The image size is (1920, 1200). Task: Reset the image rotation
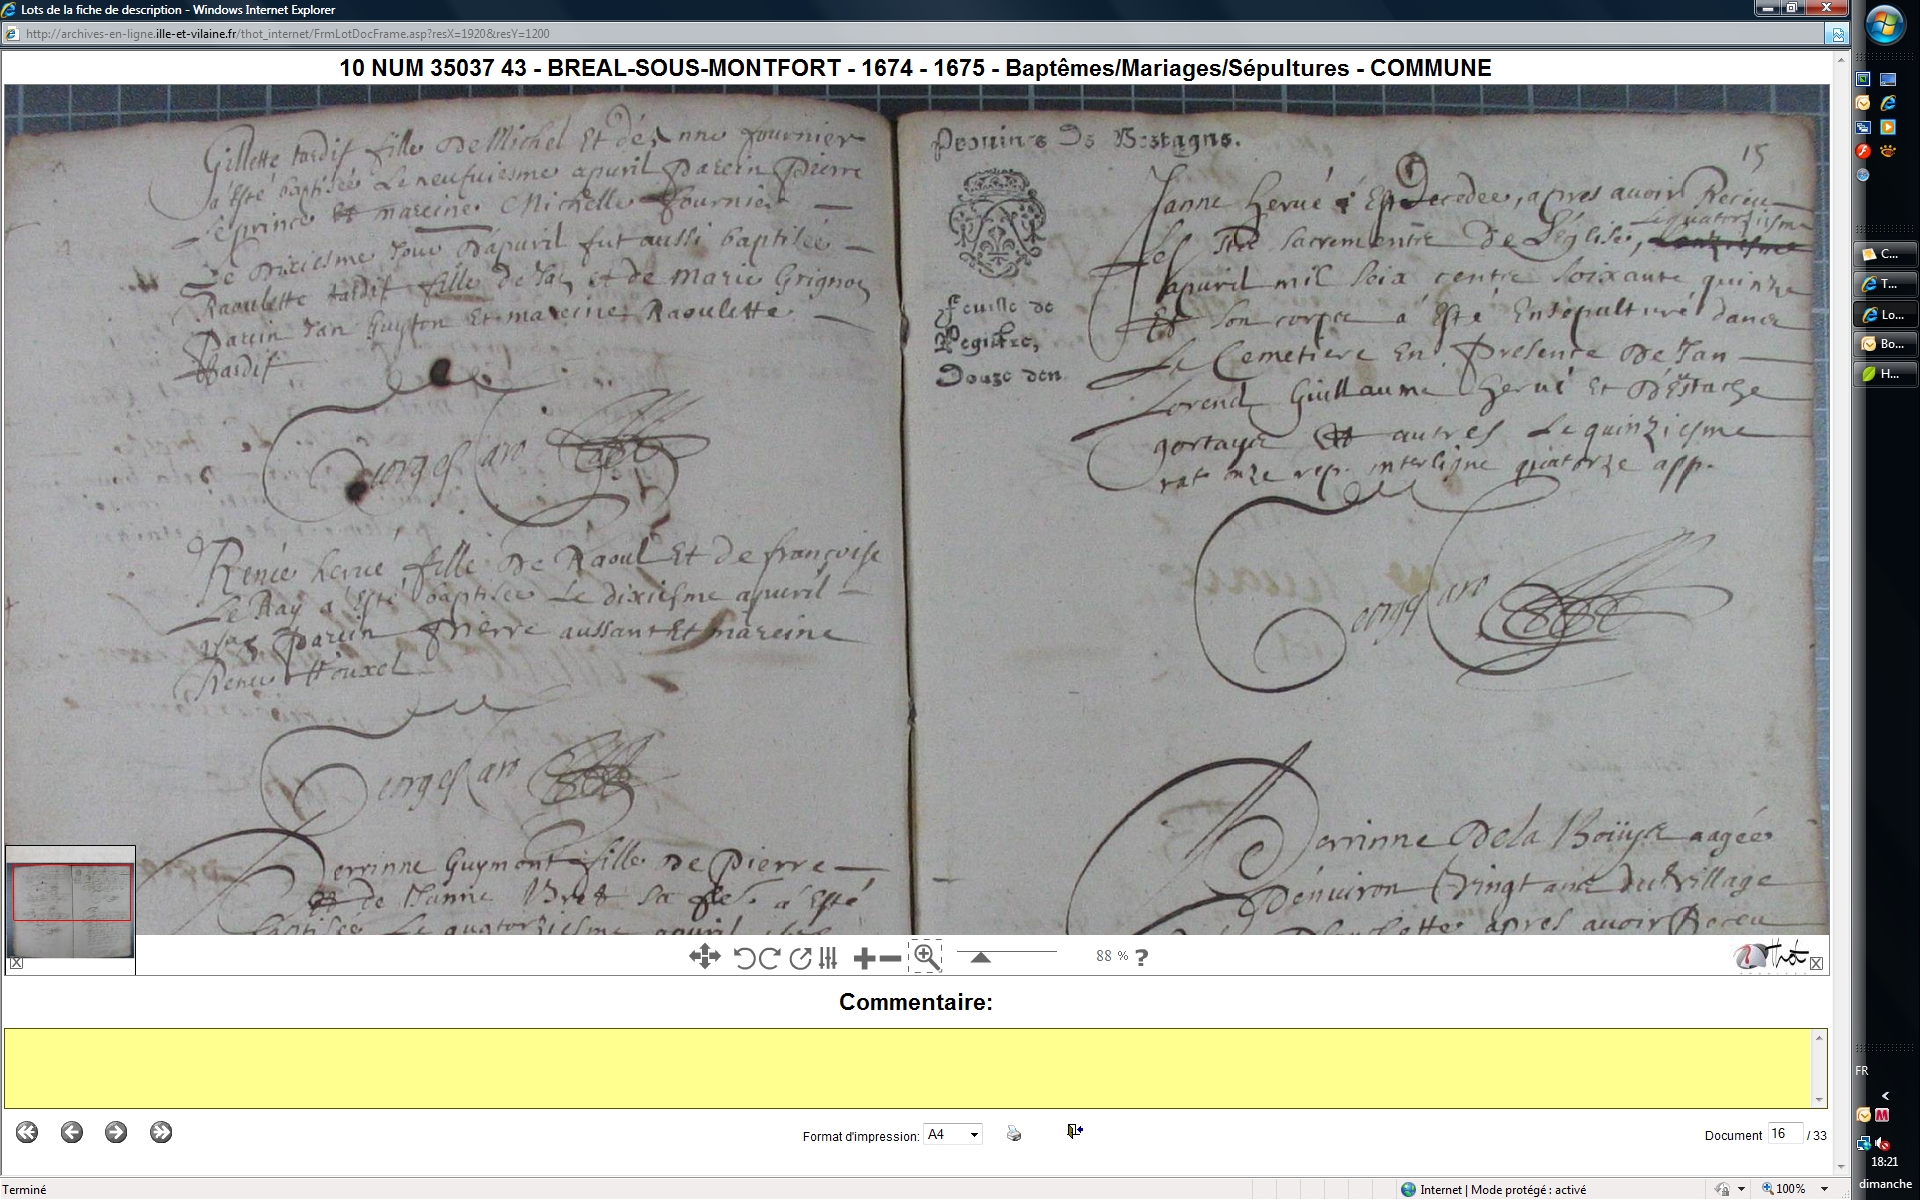coord(800,958)
